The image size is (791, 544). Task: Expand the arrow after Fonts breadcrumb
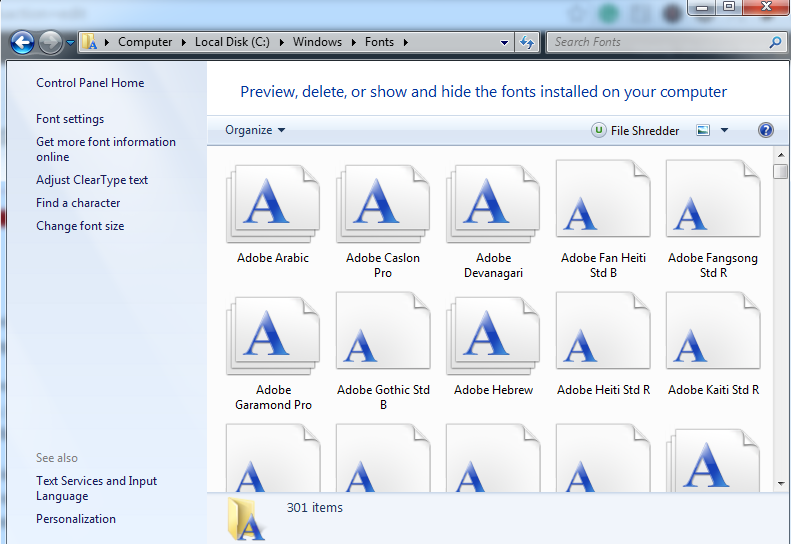click(406, 42)
